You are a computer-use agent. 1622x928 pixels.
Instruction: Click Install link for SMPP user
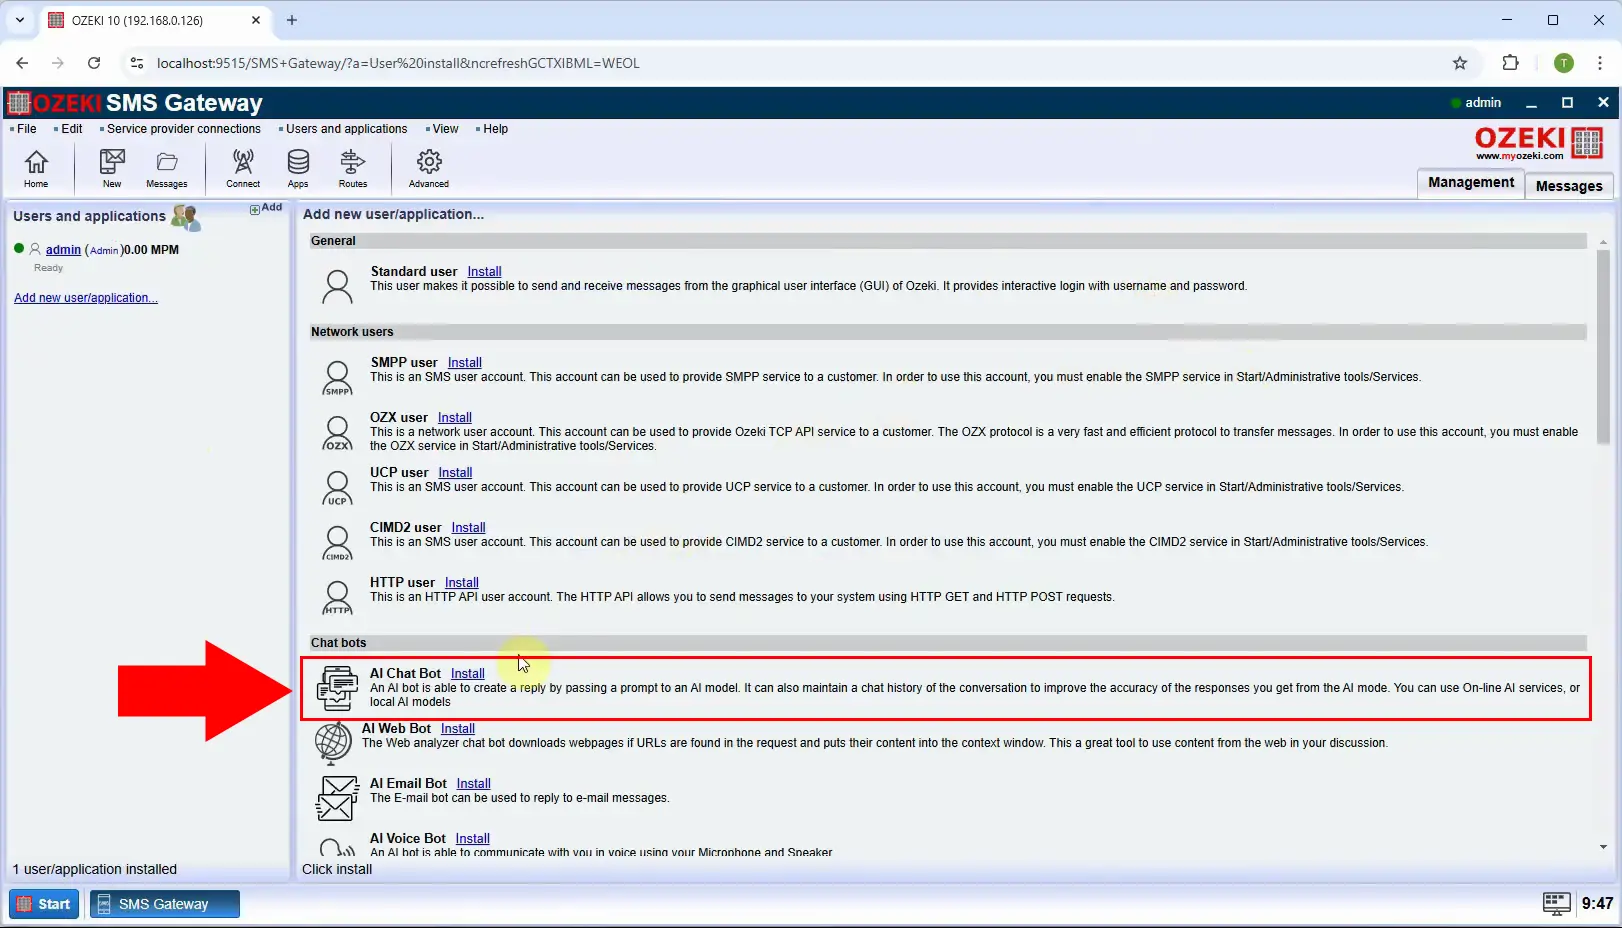tap(464, 363)
